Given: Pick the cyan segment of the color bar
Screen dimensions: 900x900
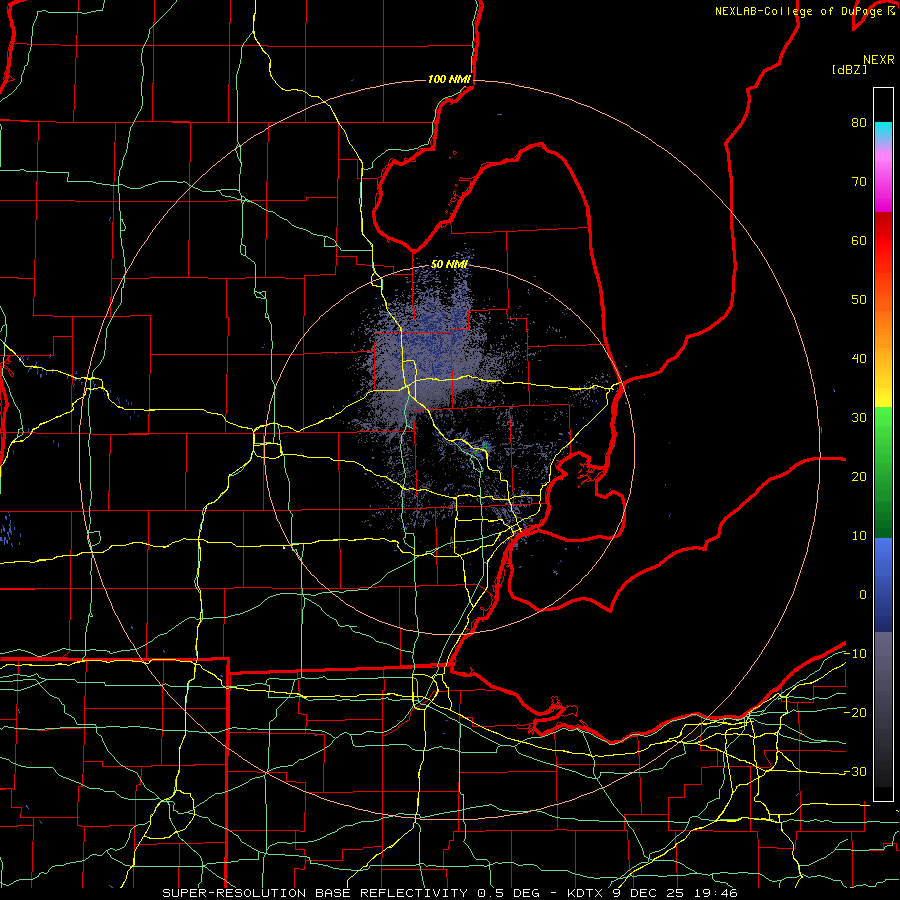Looking at the screenshot, I should click(883, 131).
